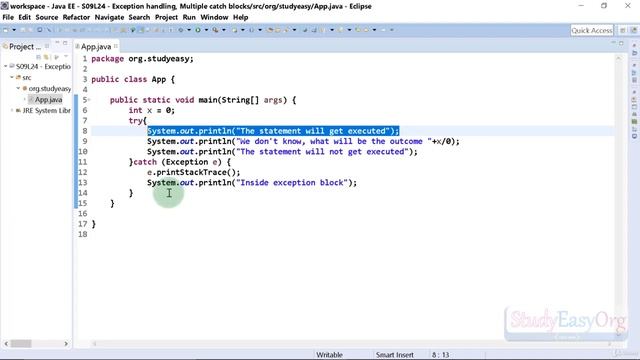Open the Run dropdown arrow beside green button
The image size is (640, 360).
point(206,30)
